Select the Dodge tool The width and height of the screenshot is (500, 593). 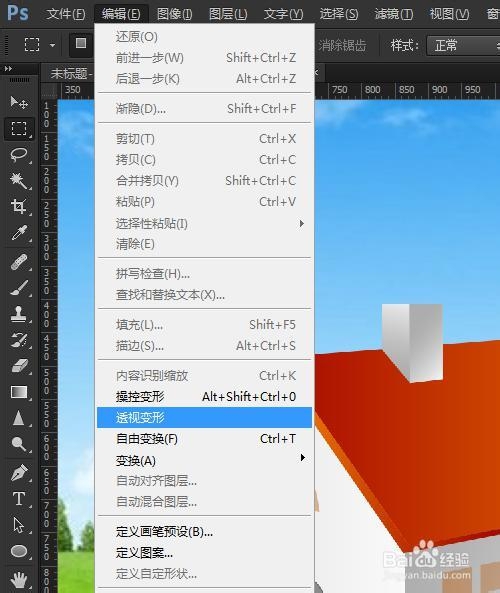[19, 444]
